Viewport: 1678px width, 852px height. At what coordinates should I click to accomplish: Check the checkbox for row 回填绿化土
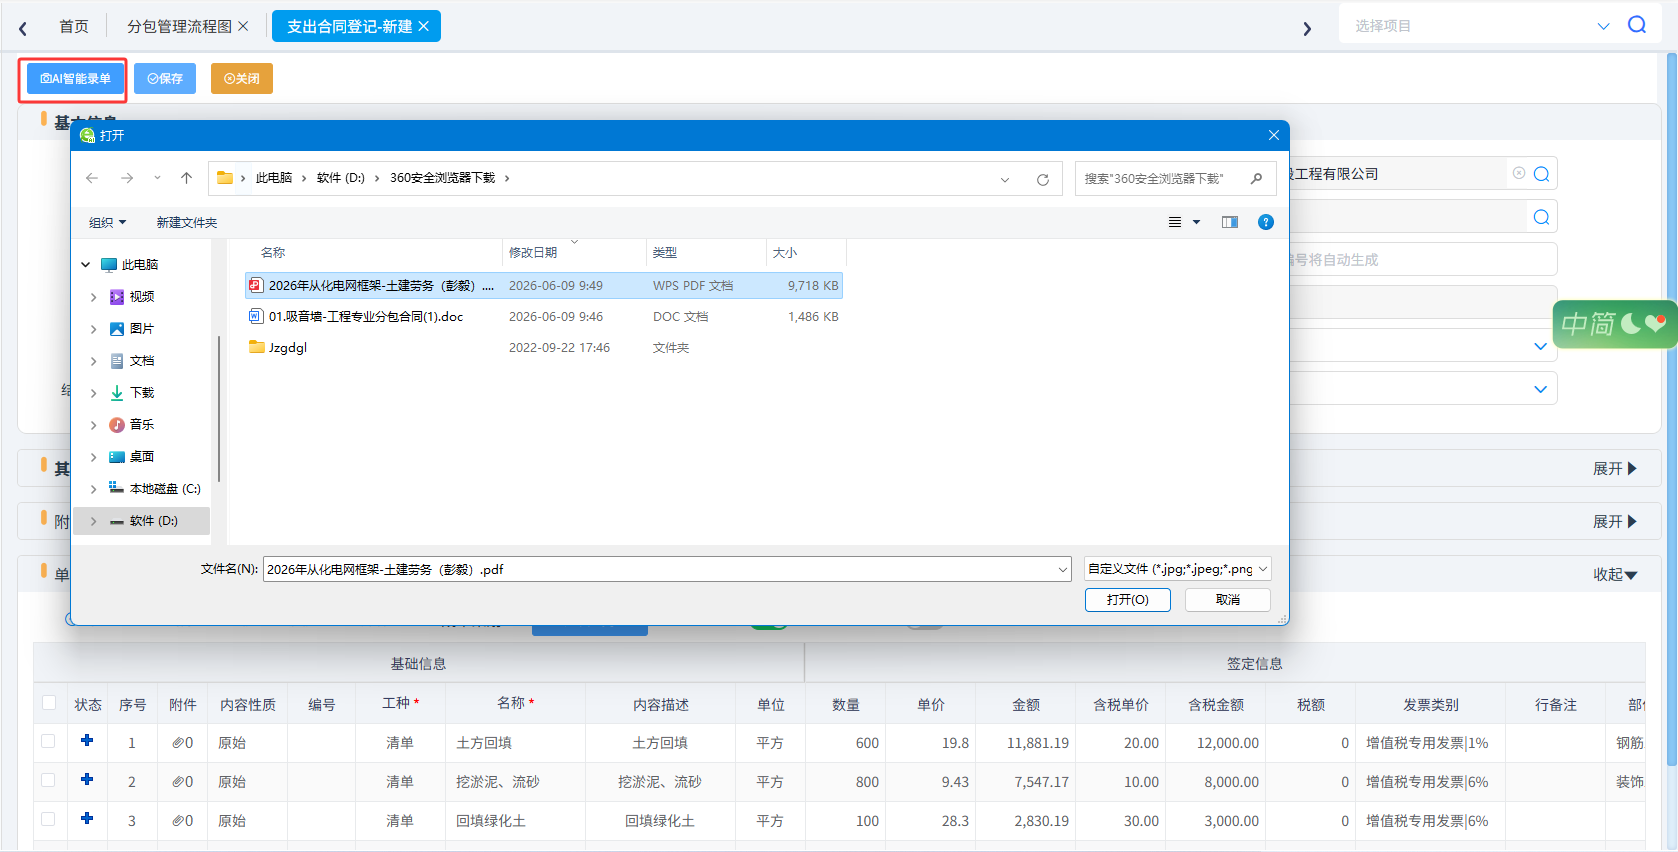click(x=48, y=819)
